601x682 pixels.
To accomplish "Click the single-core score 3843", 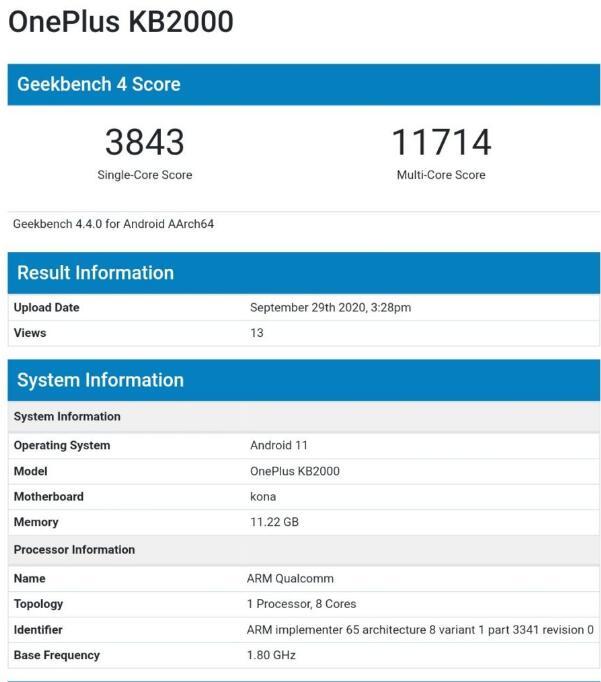I will (144, 142).
